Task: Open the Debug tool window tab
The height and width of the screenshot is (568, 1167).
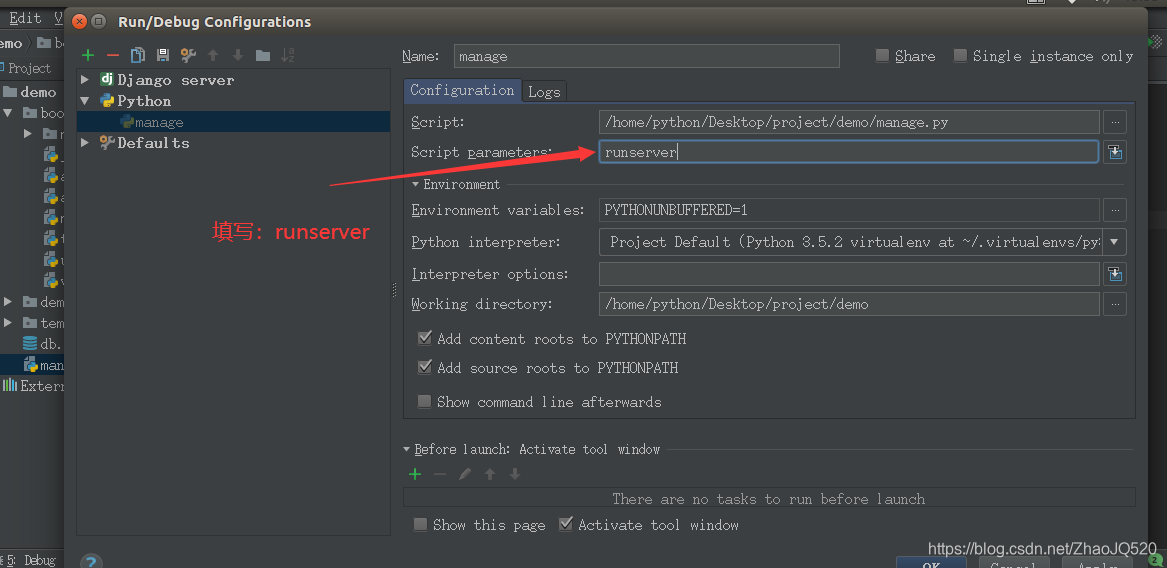Action: (x=30, y=561)
